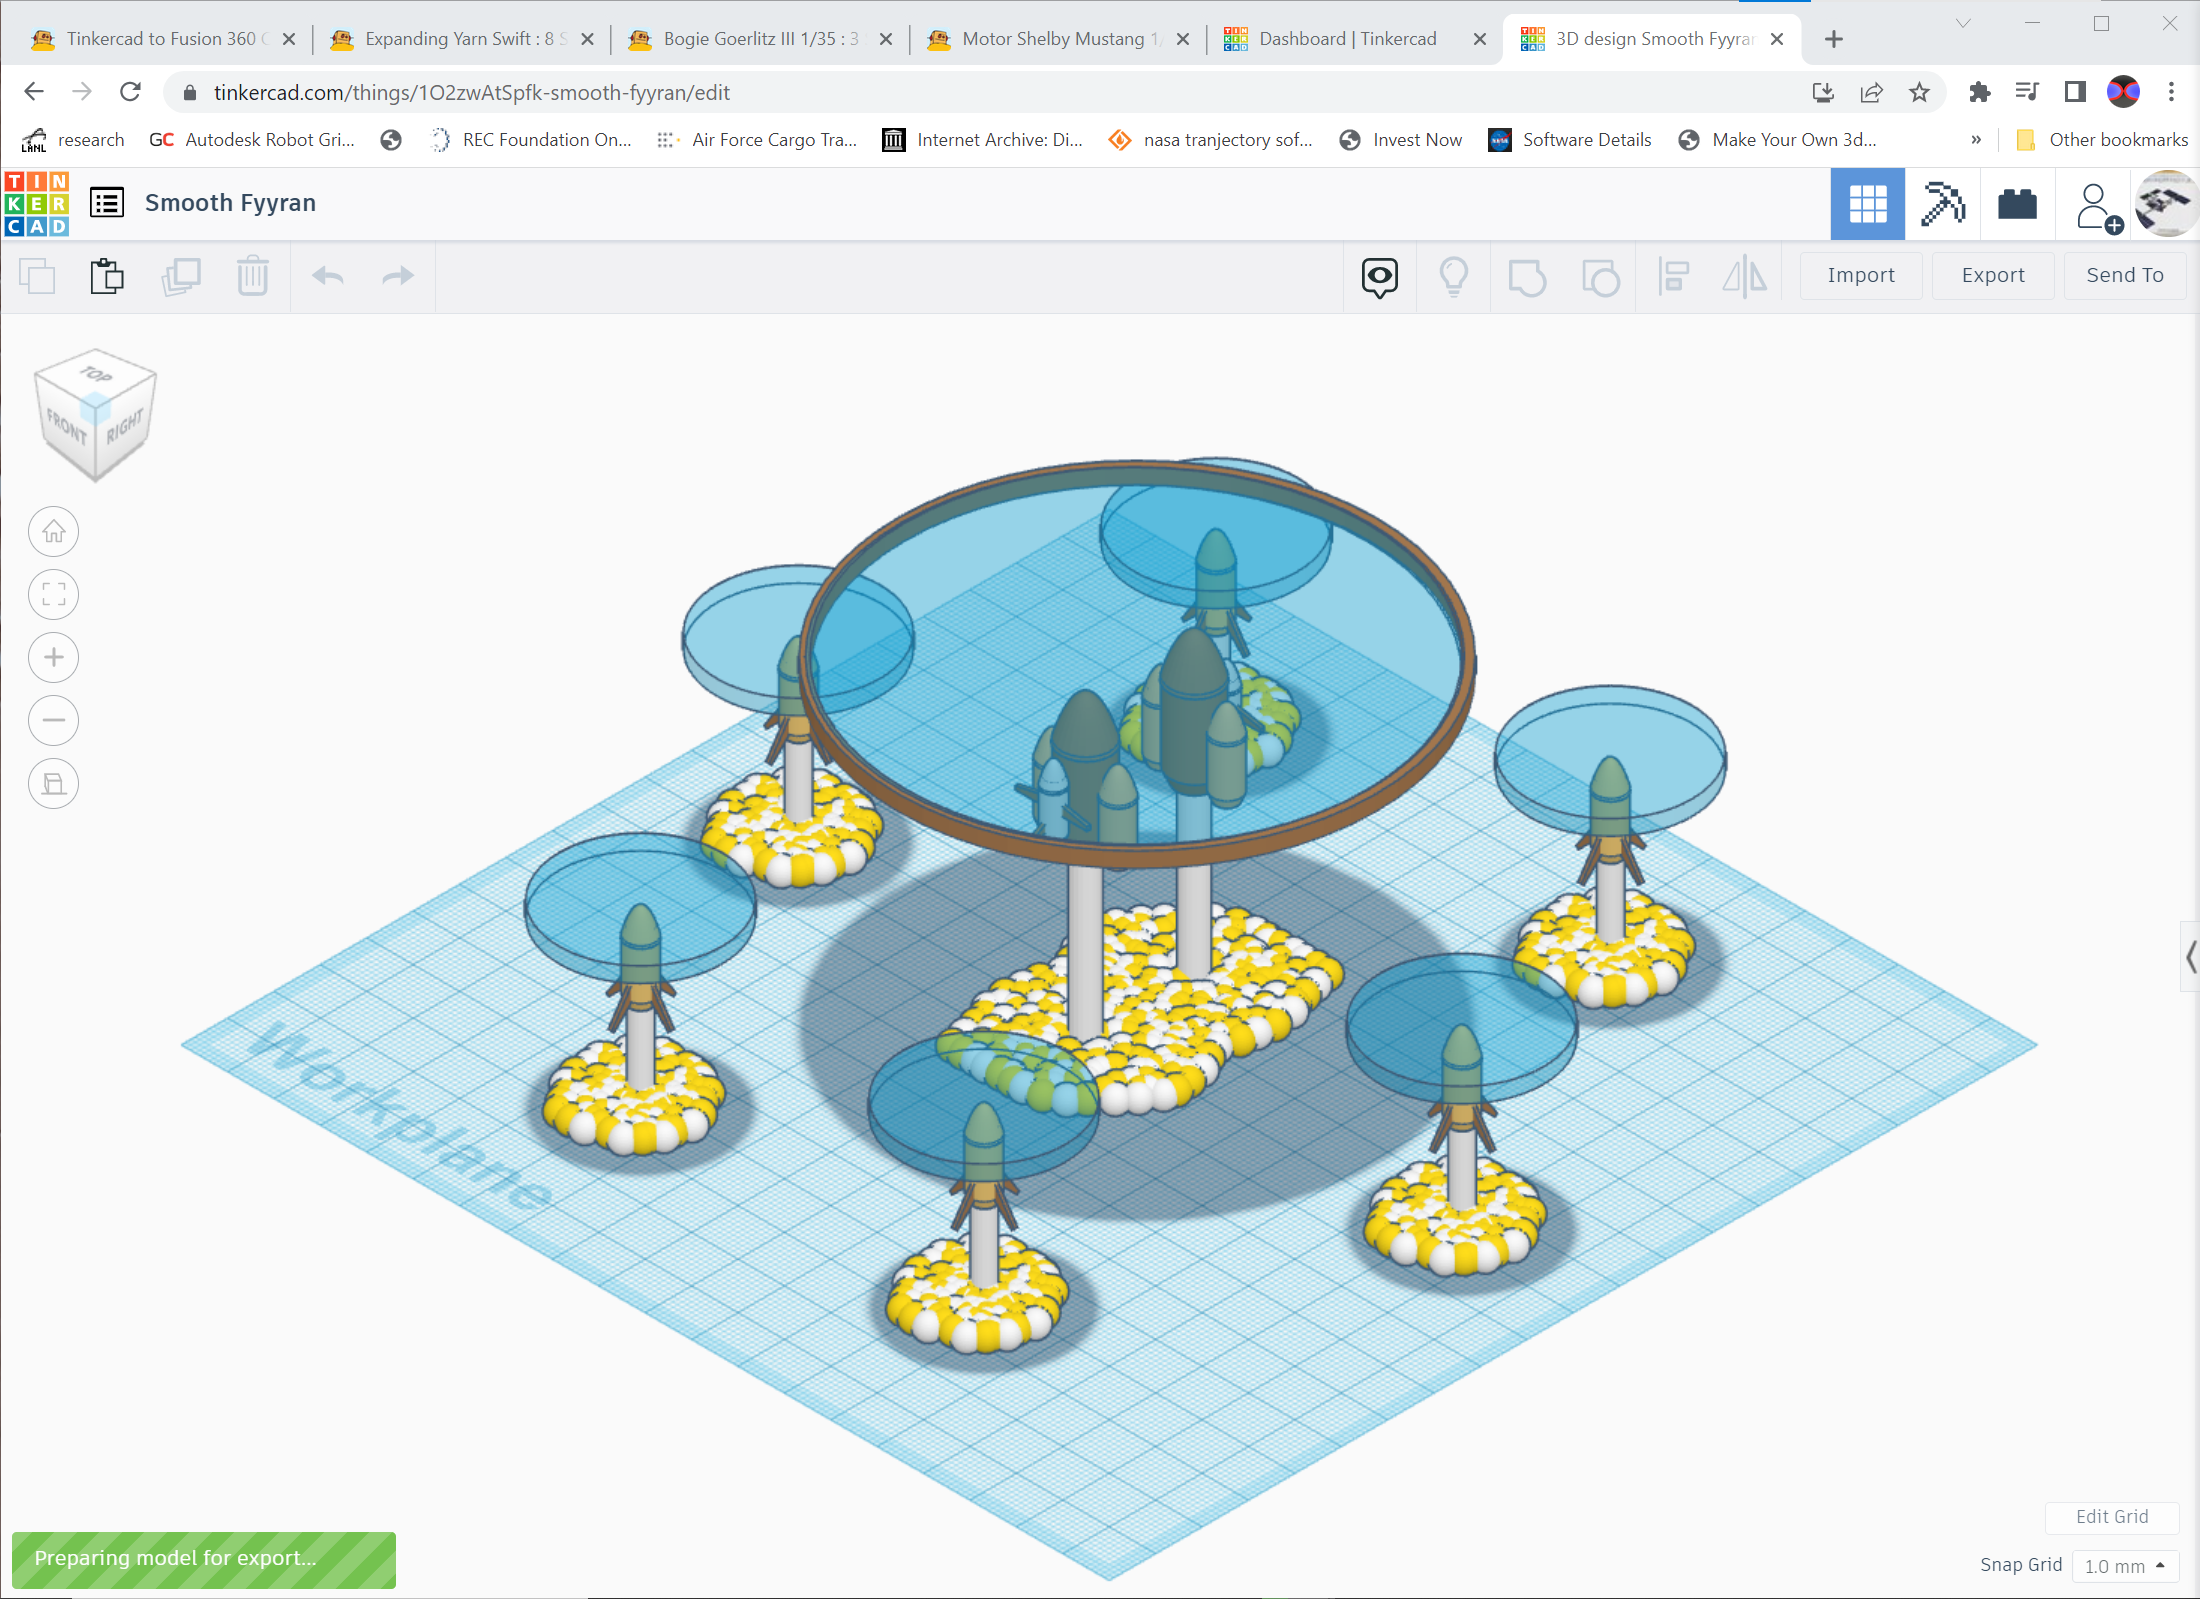Open the design list icon
The image size is (2200, 1599).
[x=107, y=203]
